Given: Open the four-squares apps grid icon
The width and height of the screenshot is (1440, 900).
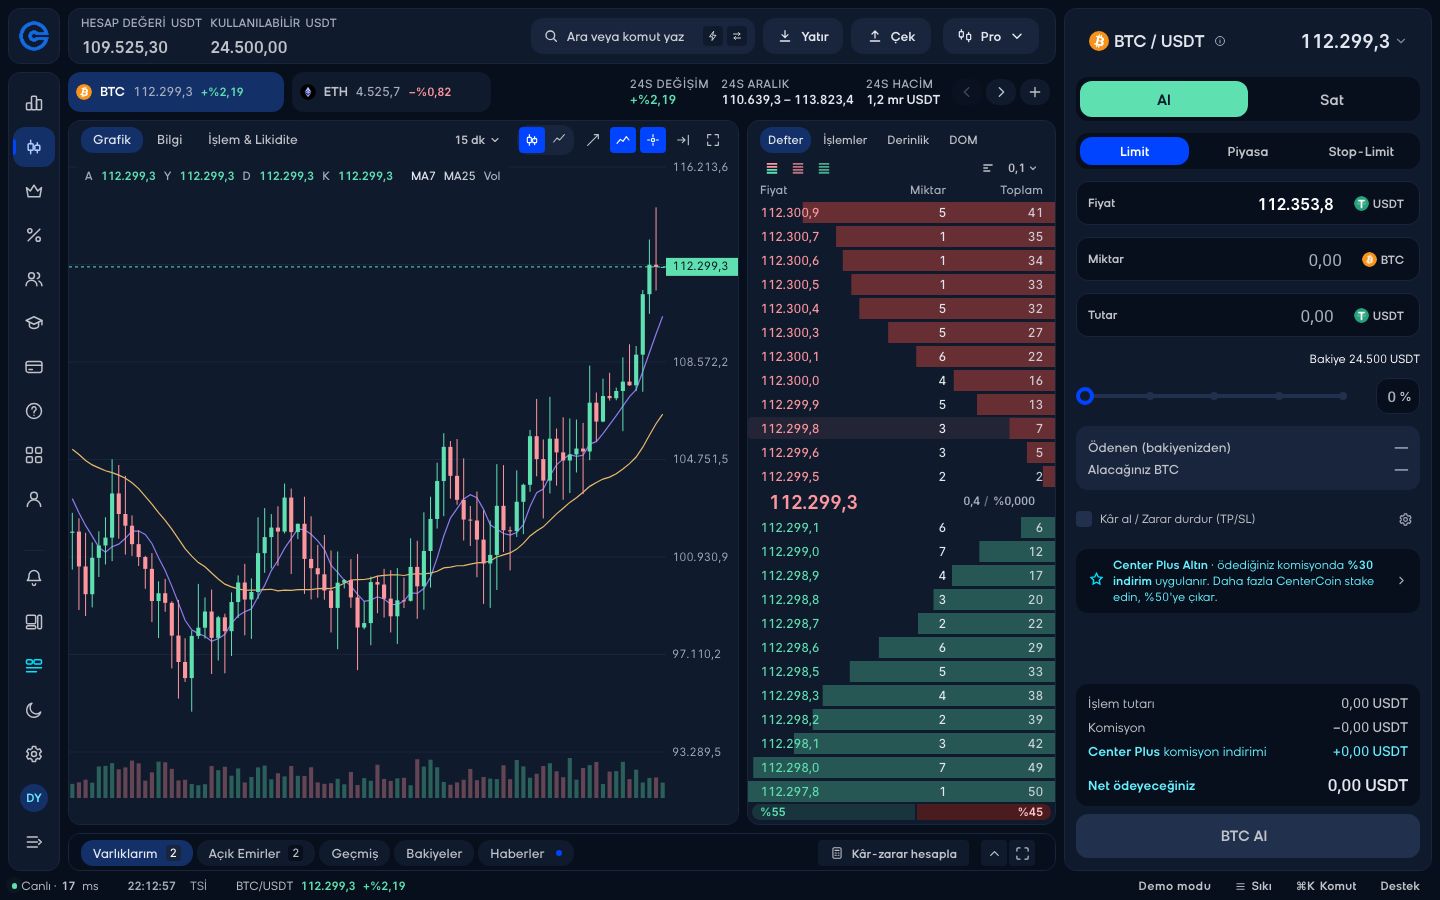Looking at the screenshot, I should (34, 455).
